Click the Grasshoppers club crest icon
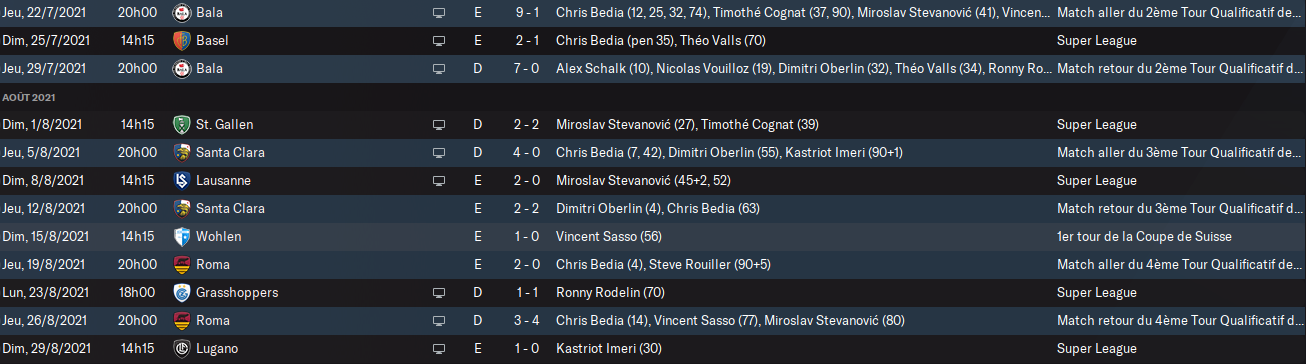Viewport: 1306px width, 364px height. click(x=181, y=293)
